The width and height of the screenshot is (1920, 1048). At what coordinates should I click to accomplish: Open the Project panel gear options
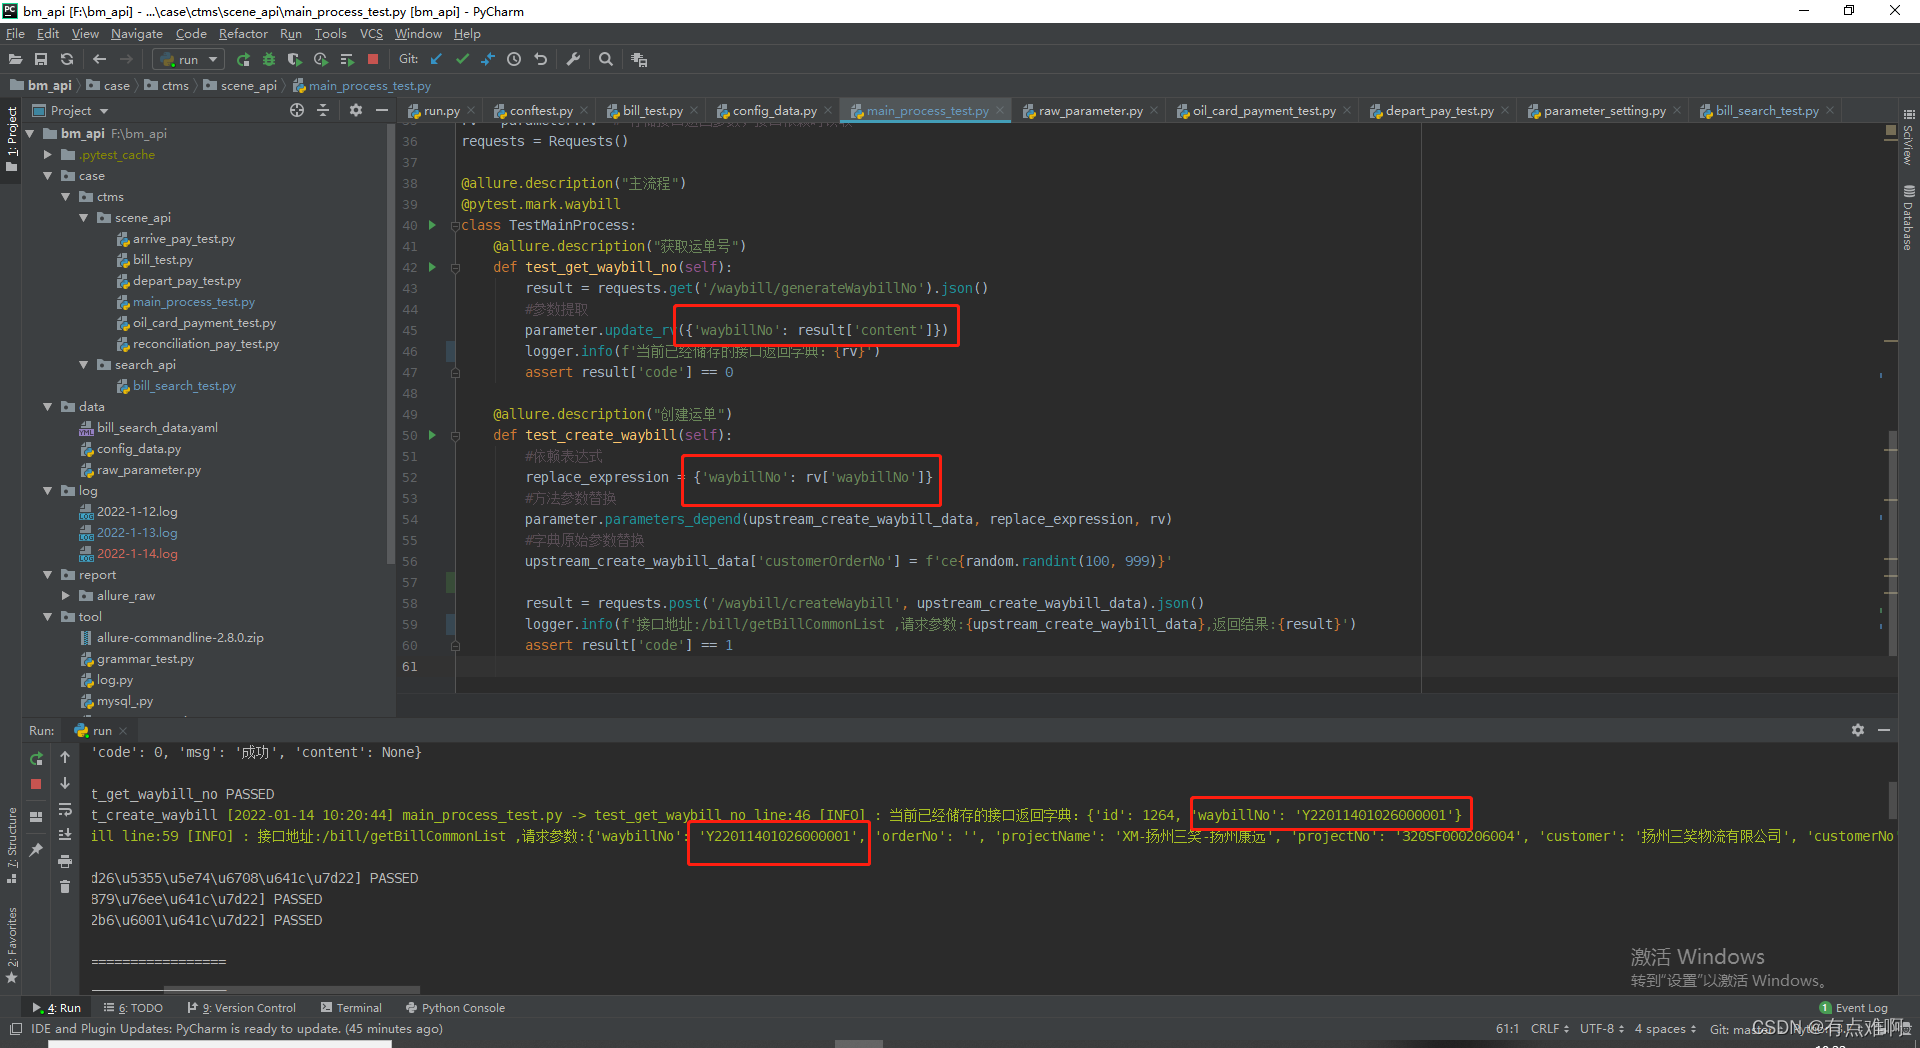(x=356, y=110)
